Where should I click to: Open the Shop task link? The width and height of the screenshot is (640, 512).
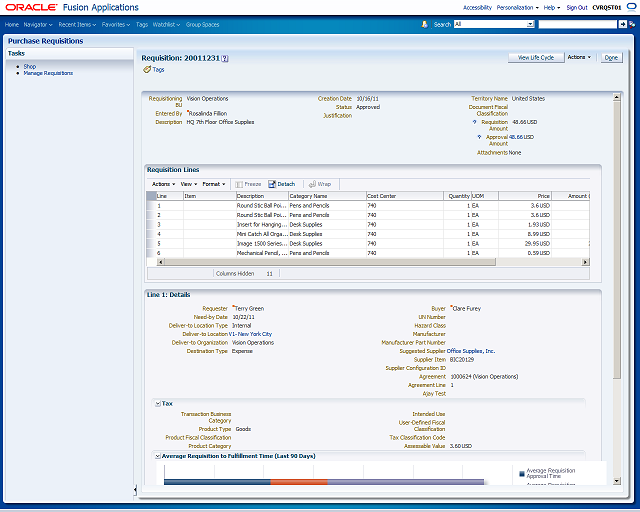[30, 66]
